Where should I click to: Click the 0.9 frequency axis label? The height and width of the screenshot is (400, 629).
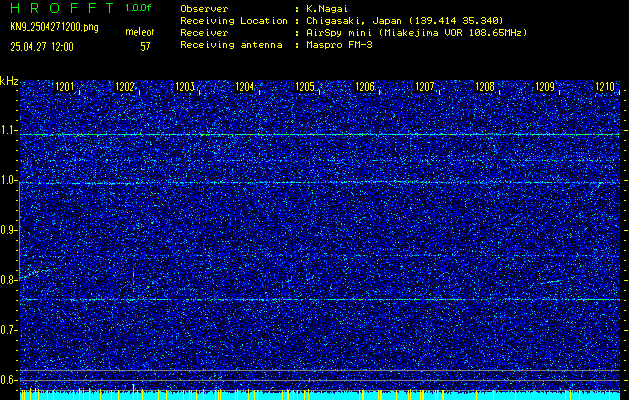click(8, 230)
